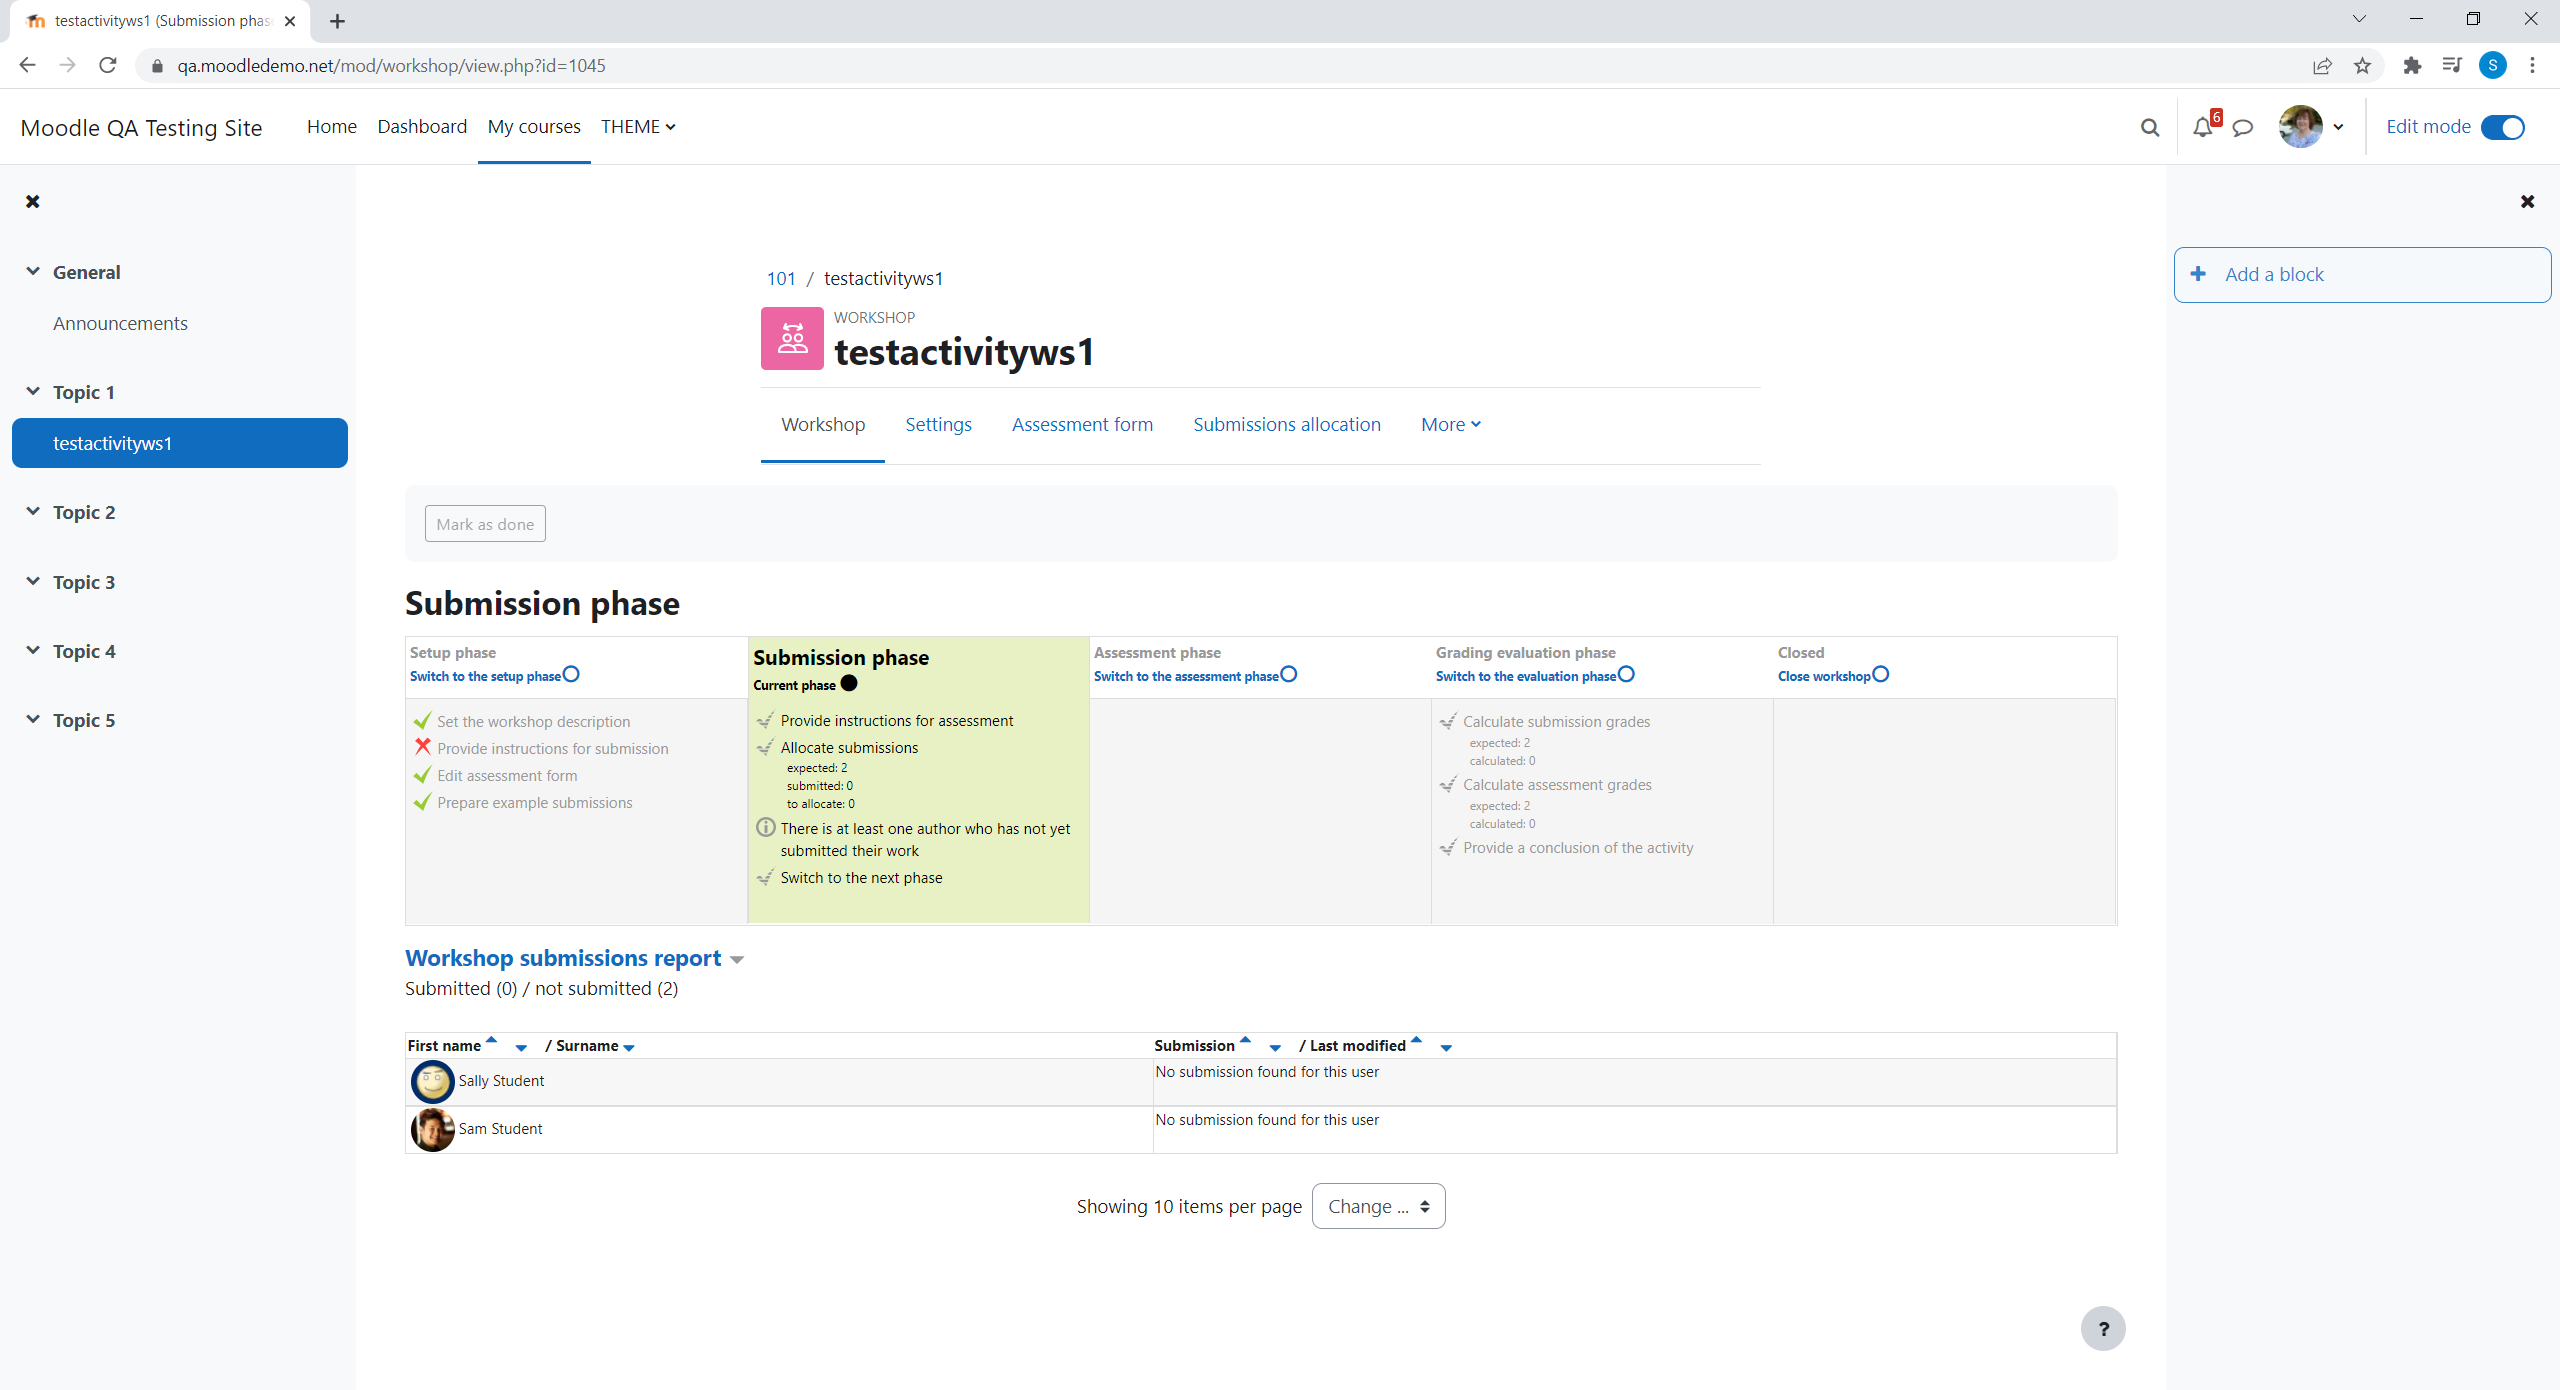Collapse the Topic 2 section chevron
The image size is (2560, 1390).
[33, 511]
